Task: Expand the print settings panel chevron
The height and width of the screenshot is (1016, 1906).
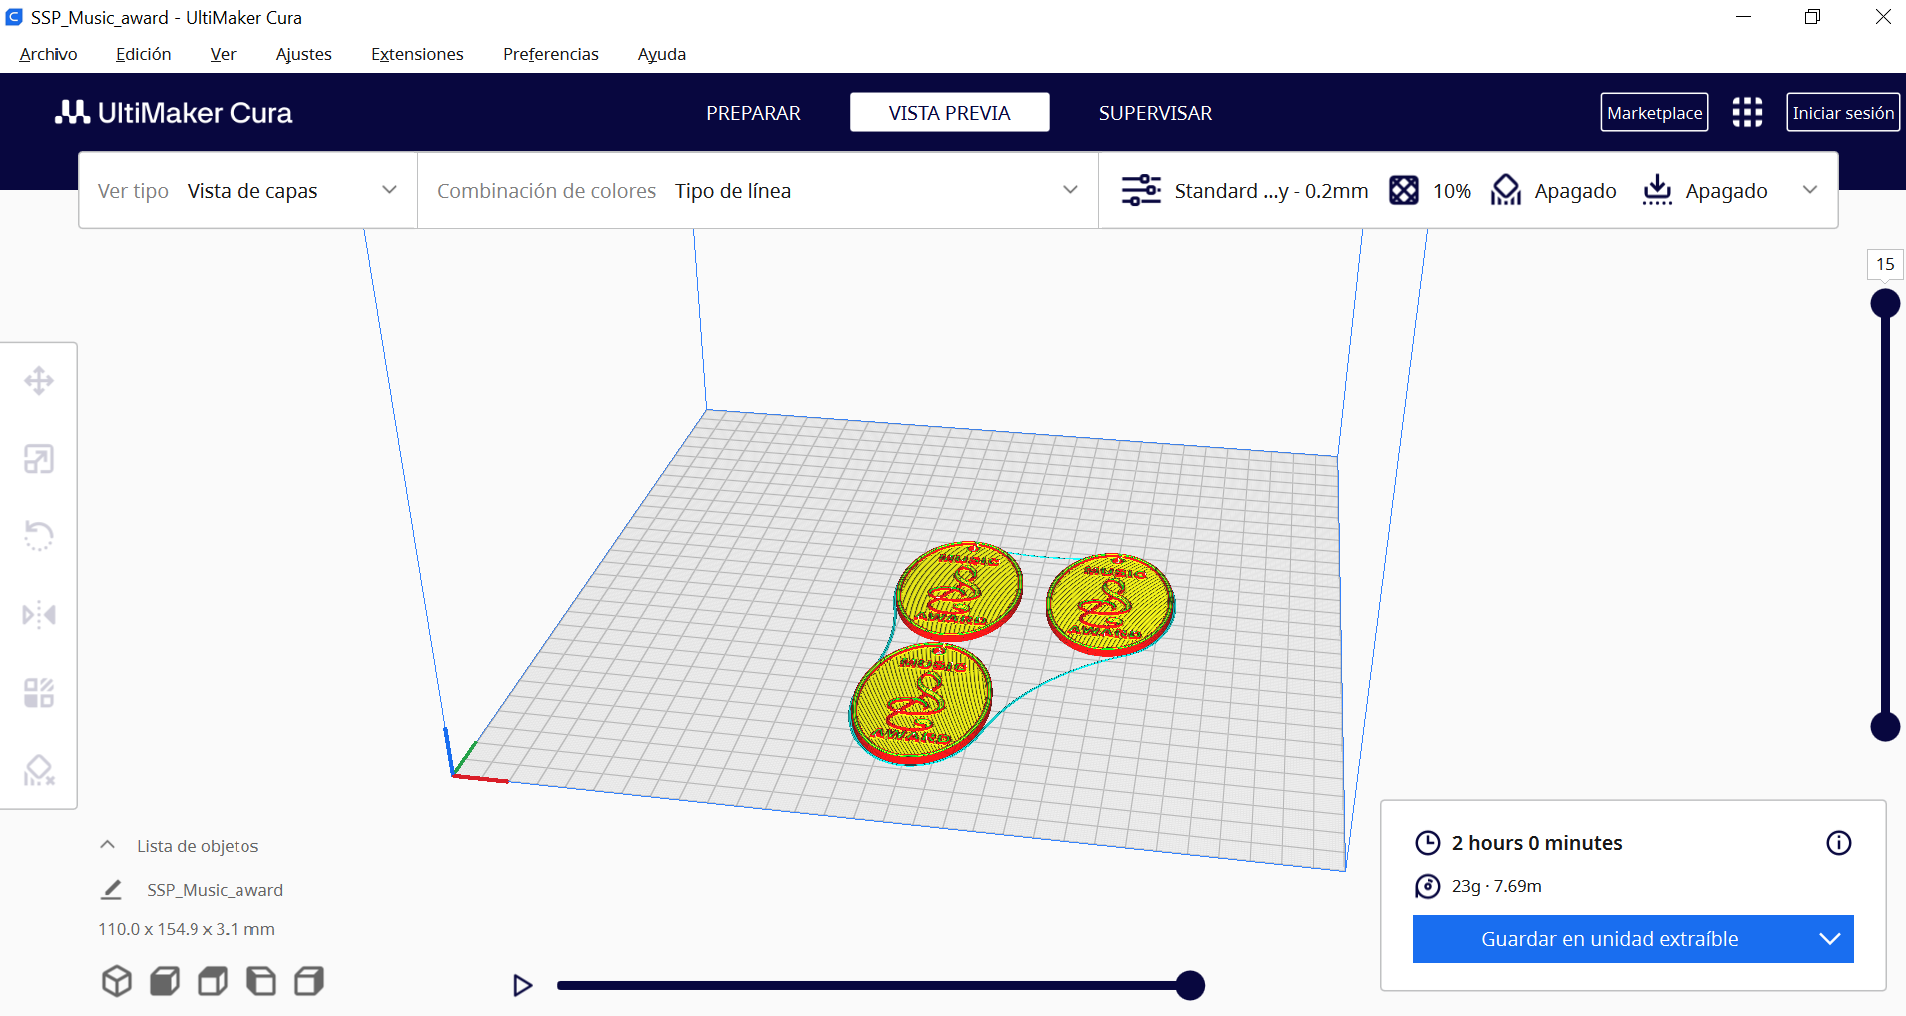Action: pos(1809,190)
